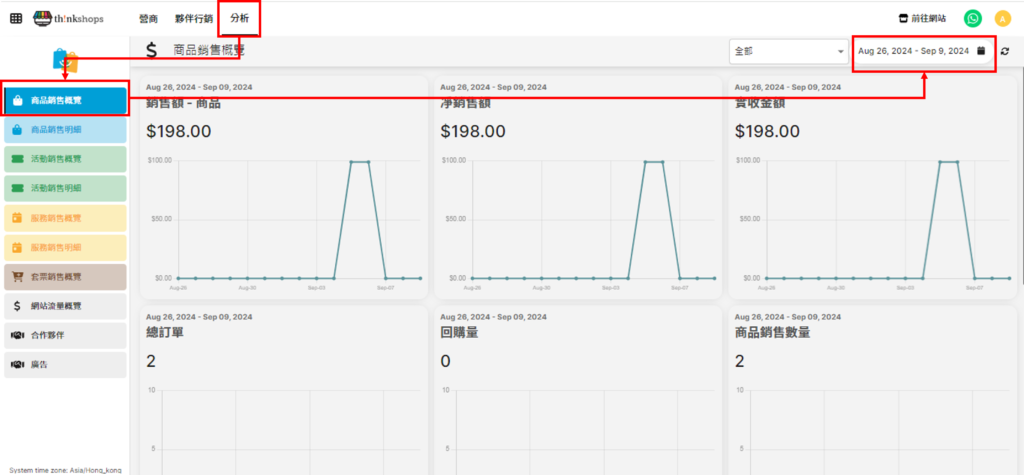Open 套票銷售概覽 in the sidebar
Image resolution: width=1024 pixels, height=475 pixels.
(x=64, y=276)
